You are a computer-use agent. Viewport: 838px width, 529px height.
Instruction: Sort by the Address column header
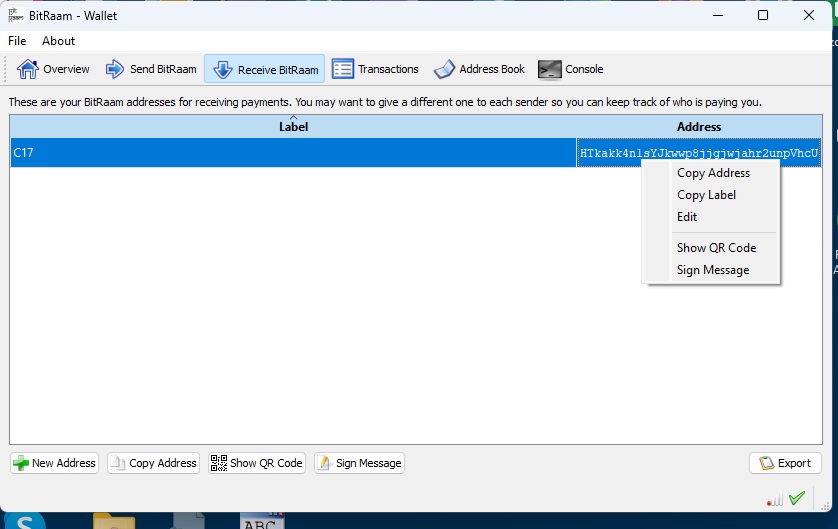pyautogui.click(x=699, y=126)
